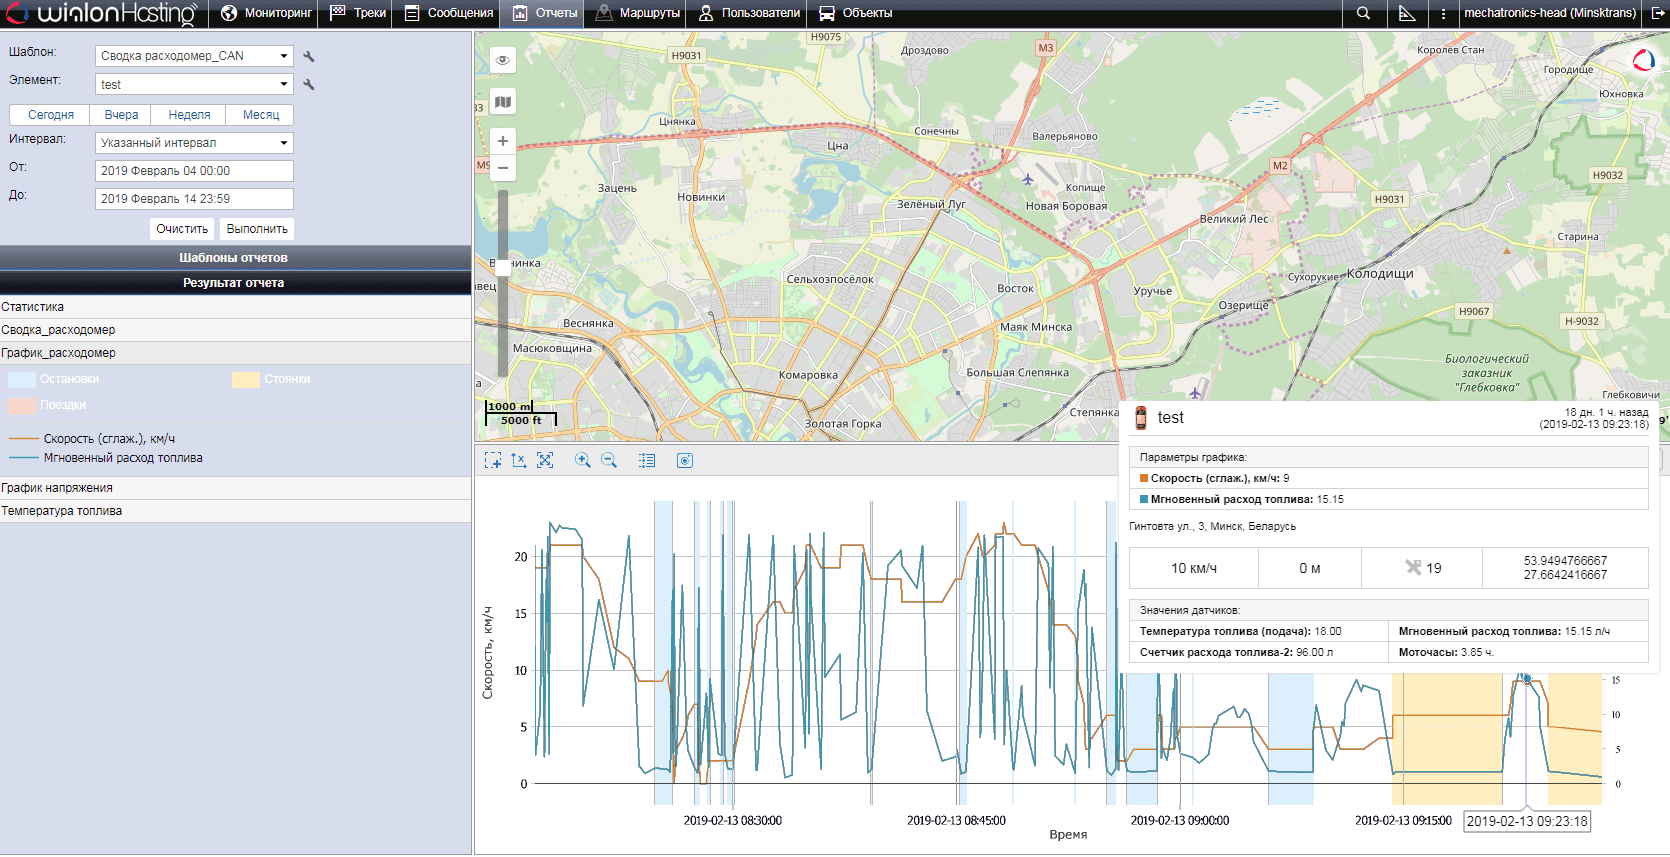Screen dimensions: 1670x857
Task: Open the Шаблон template dropdown
Action: click(194, 56)
